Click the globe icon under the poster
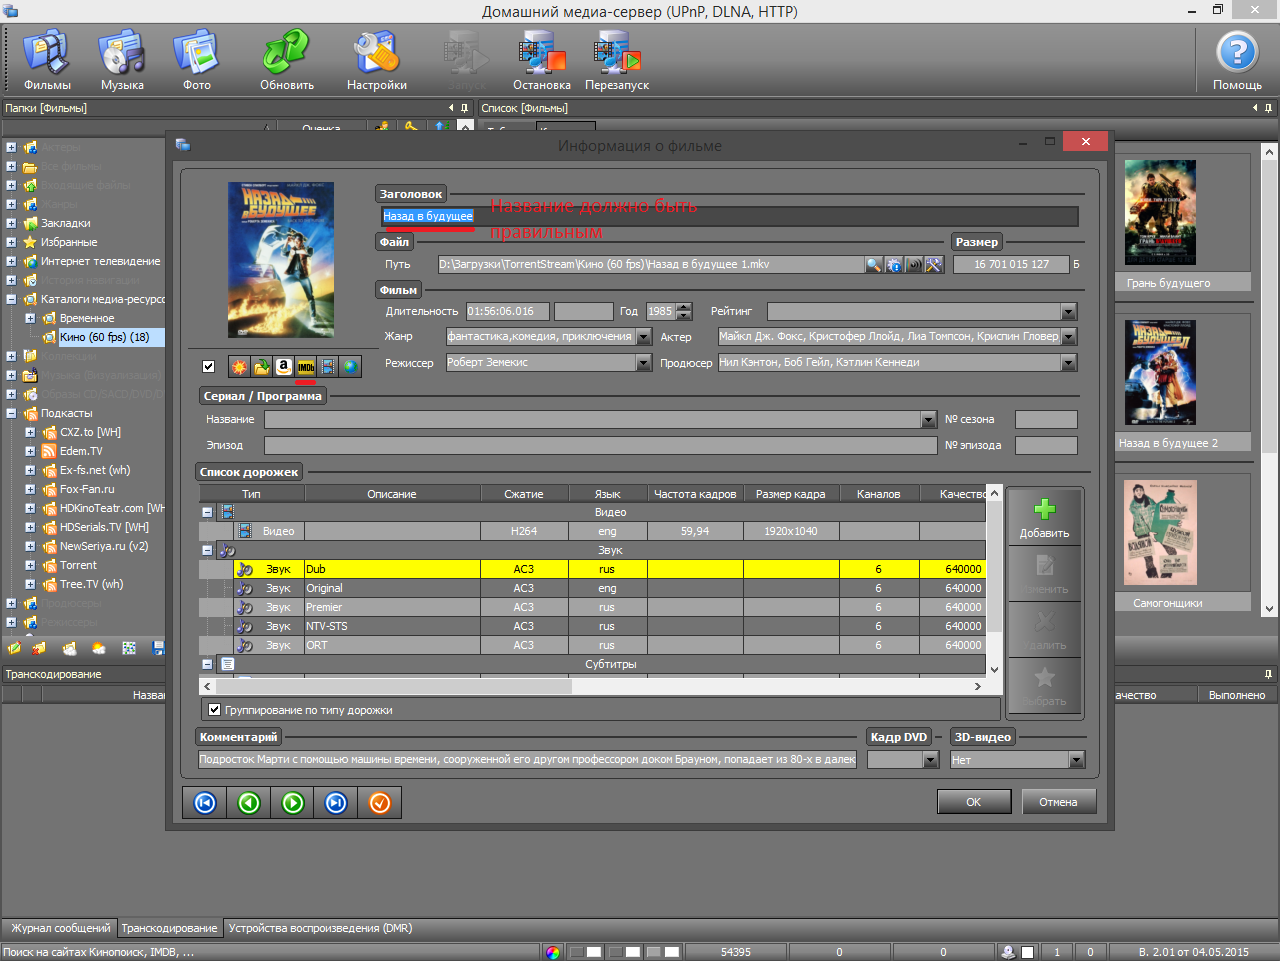The width and height of the screenshot is (1280, 961). [x=350, y=367]
